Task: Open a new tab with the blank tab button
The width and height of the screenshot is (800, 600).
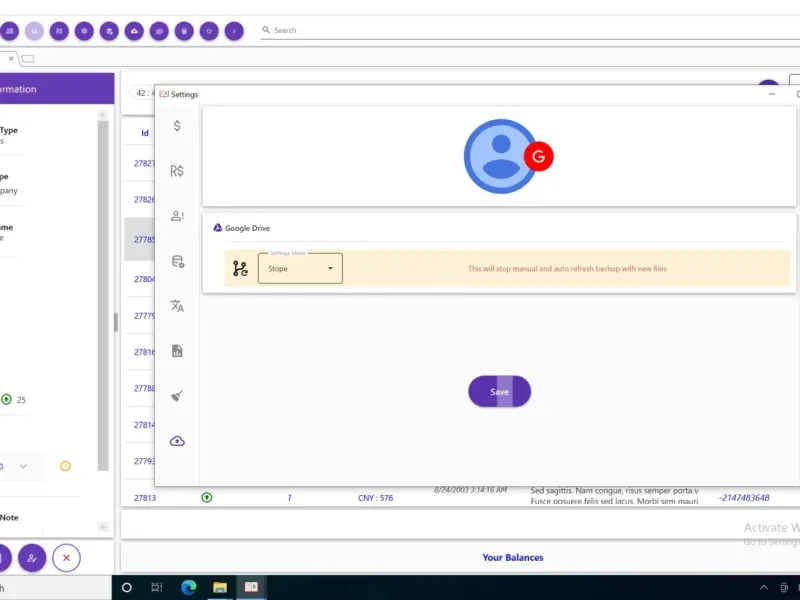Action: (28, 59)
